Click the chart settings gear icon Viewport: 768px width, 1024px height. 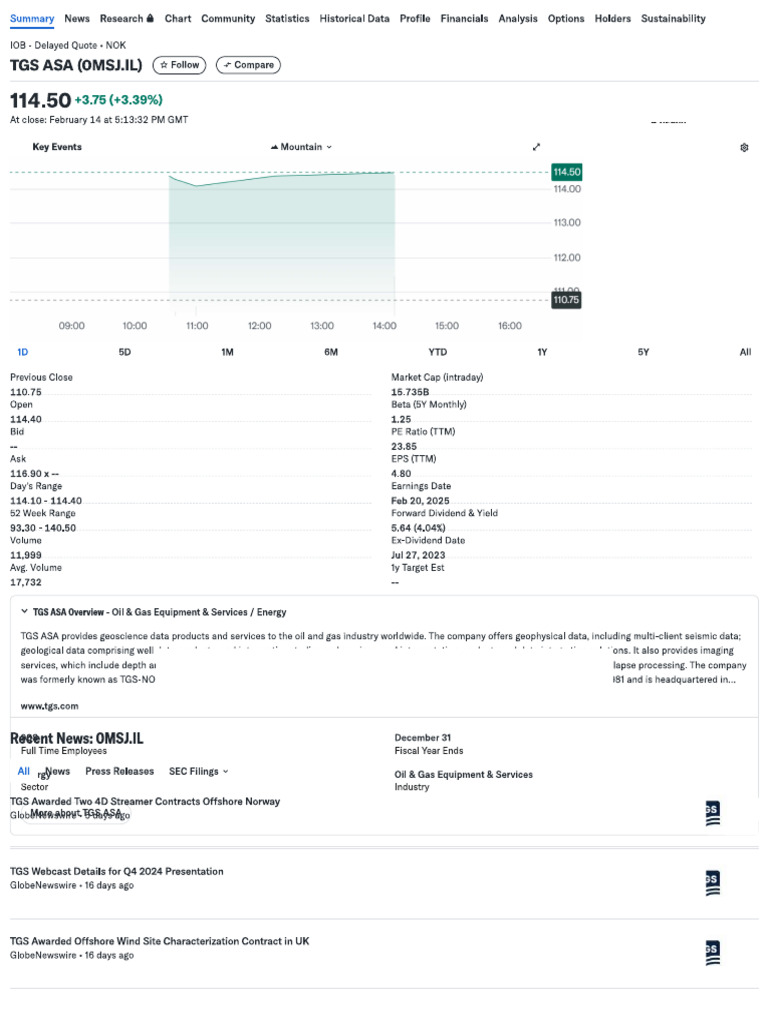(x=744, y=147)
